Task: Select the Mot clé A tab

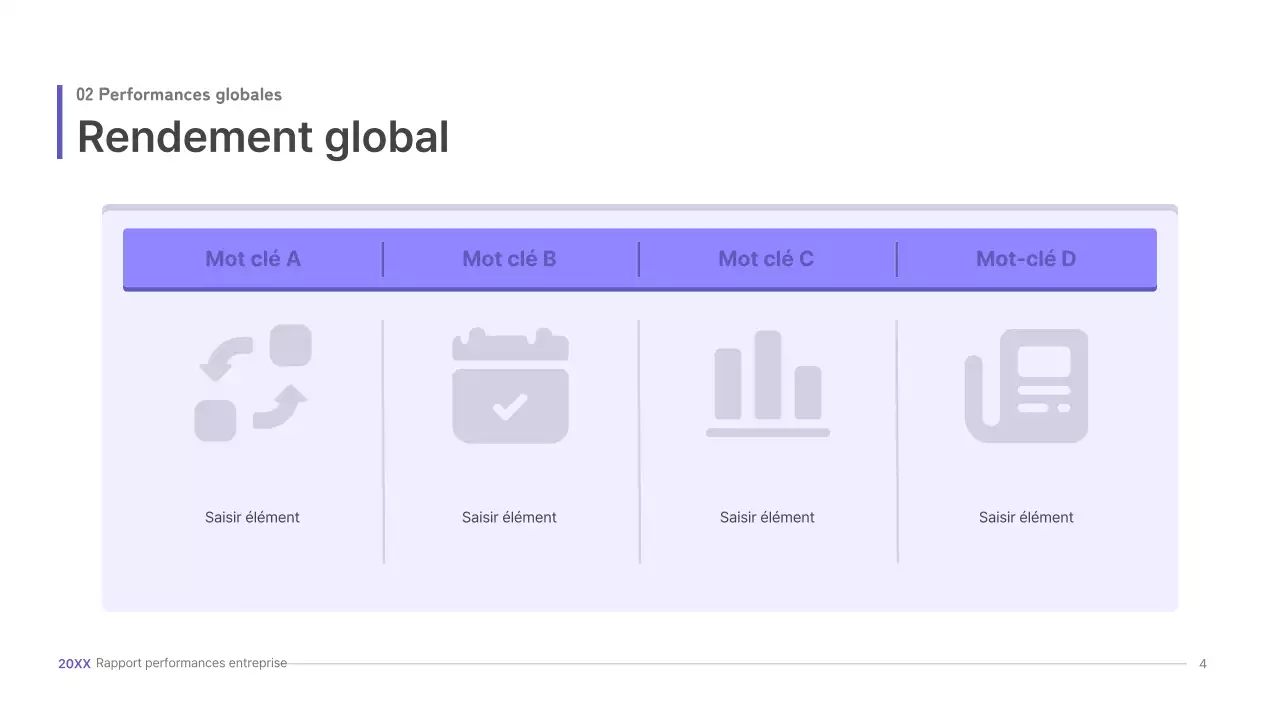Action: pos(252,259)
